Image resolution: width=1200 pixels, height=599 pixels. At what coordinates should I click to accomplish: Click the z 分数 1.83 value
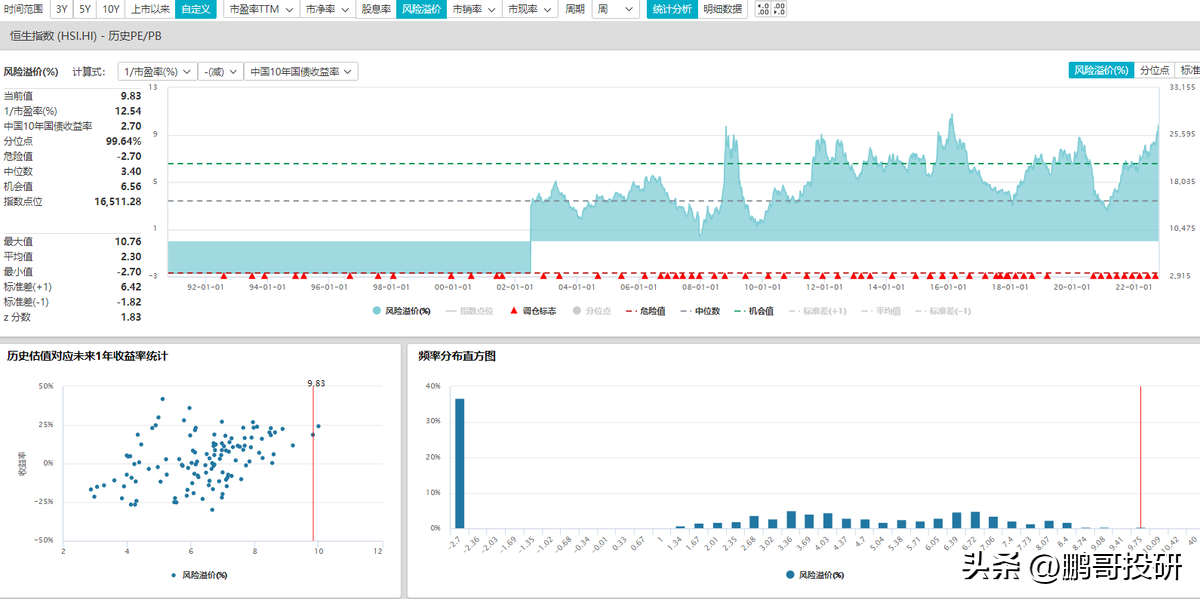point(131,316)
